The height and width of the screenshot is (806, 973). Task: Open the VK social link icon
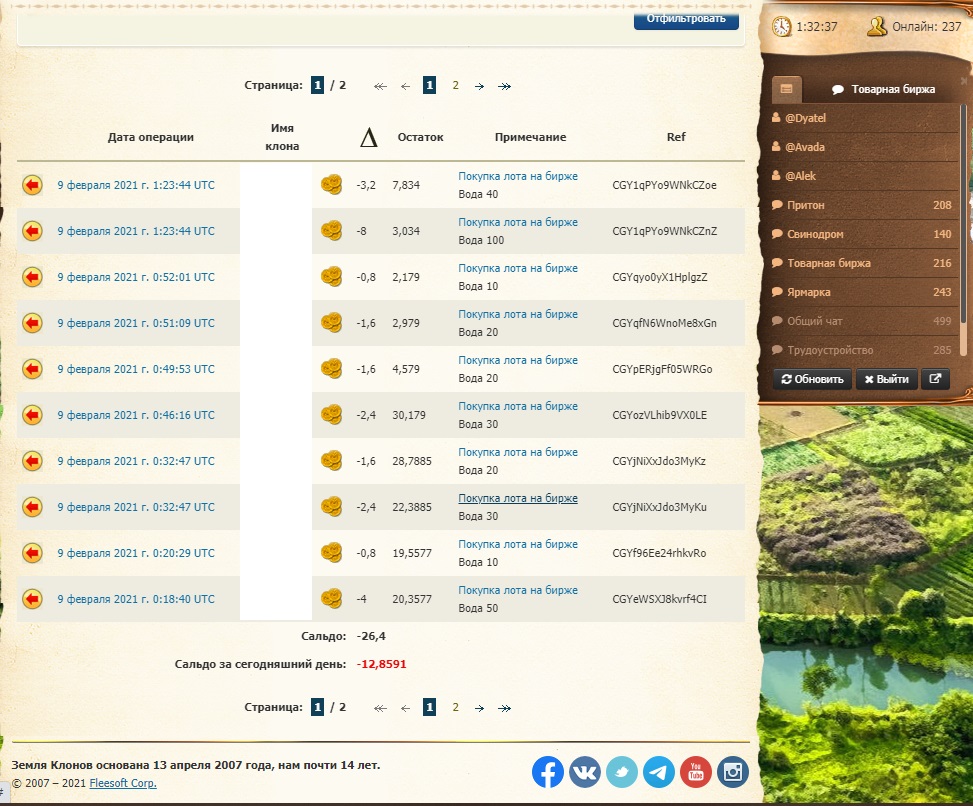click(x=585, y=771)
